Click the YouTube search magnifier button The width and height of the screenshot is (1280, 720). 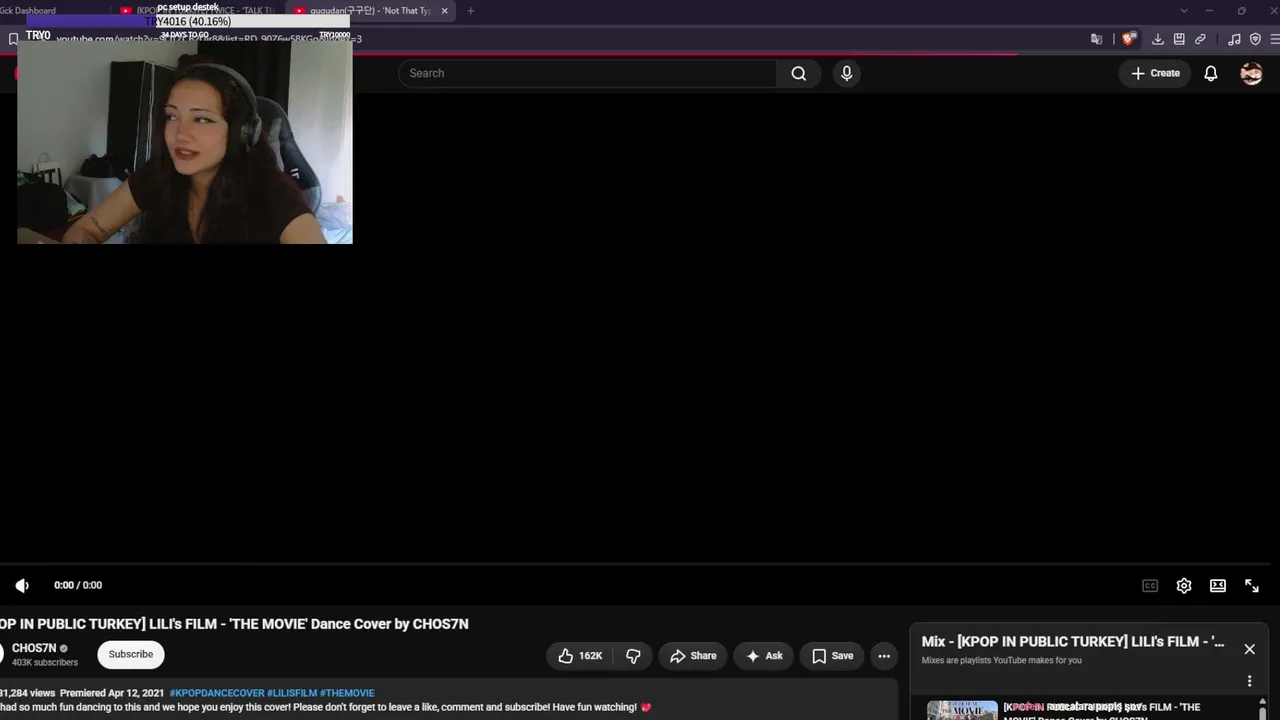click(x=798, y=73)
